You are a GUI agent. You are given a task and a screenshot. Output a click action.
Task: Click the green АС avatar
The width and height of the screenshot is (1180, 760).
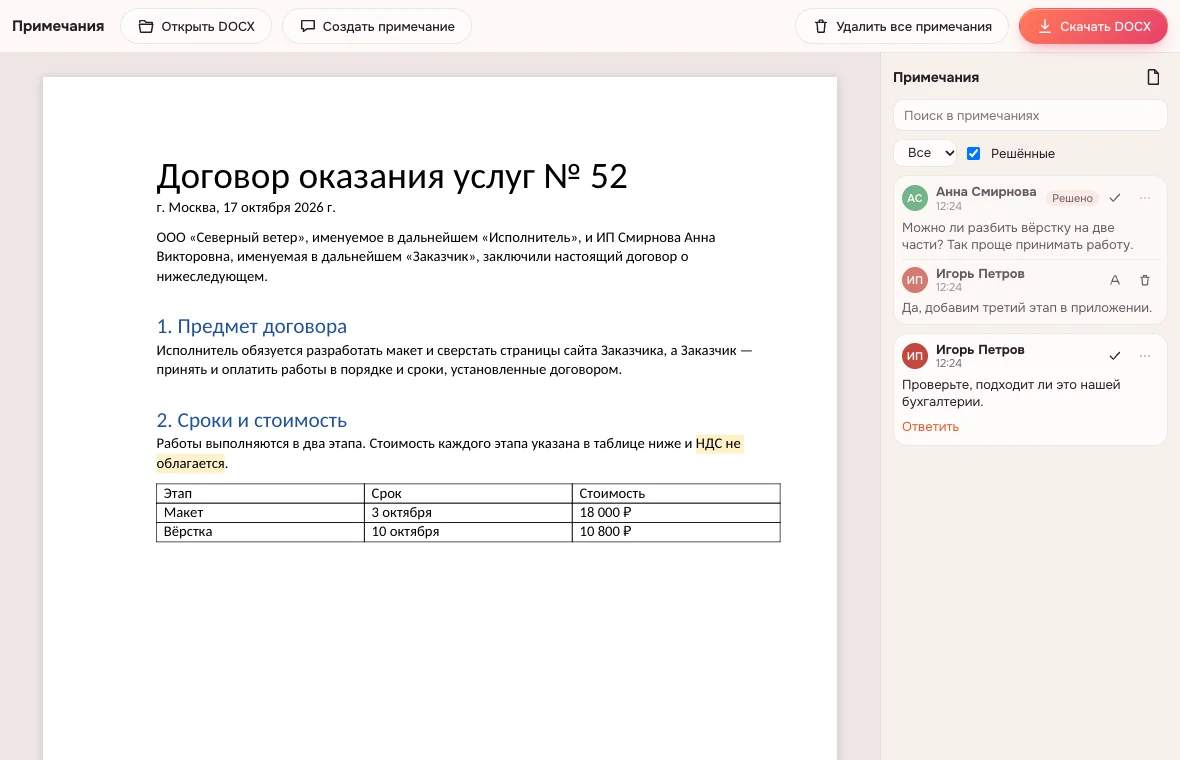point(914,199)
